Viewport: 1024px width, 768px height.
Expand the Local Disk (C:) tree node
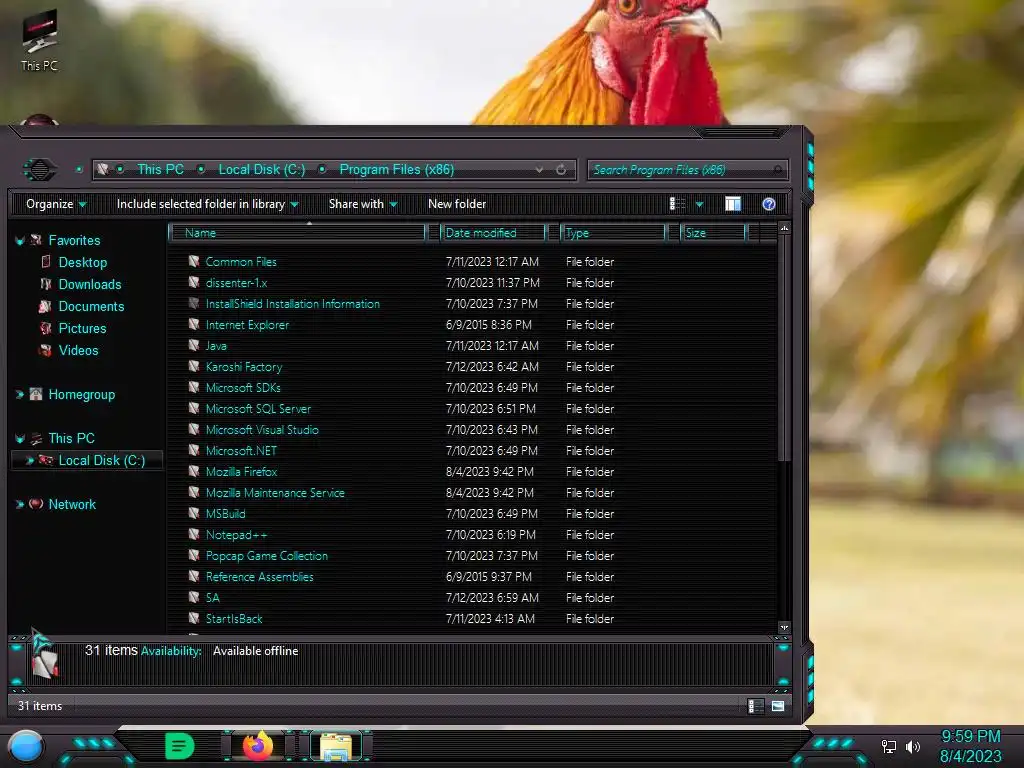click(29, 460)
